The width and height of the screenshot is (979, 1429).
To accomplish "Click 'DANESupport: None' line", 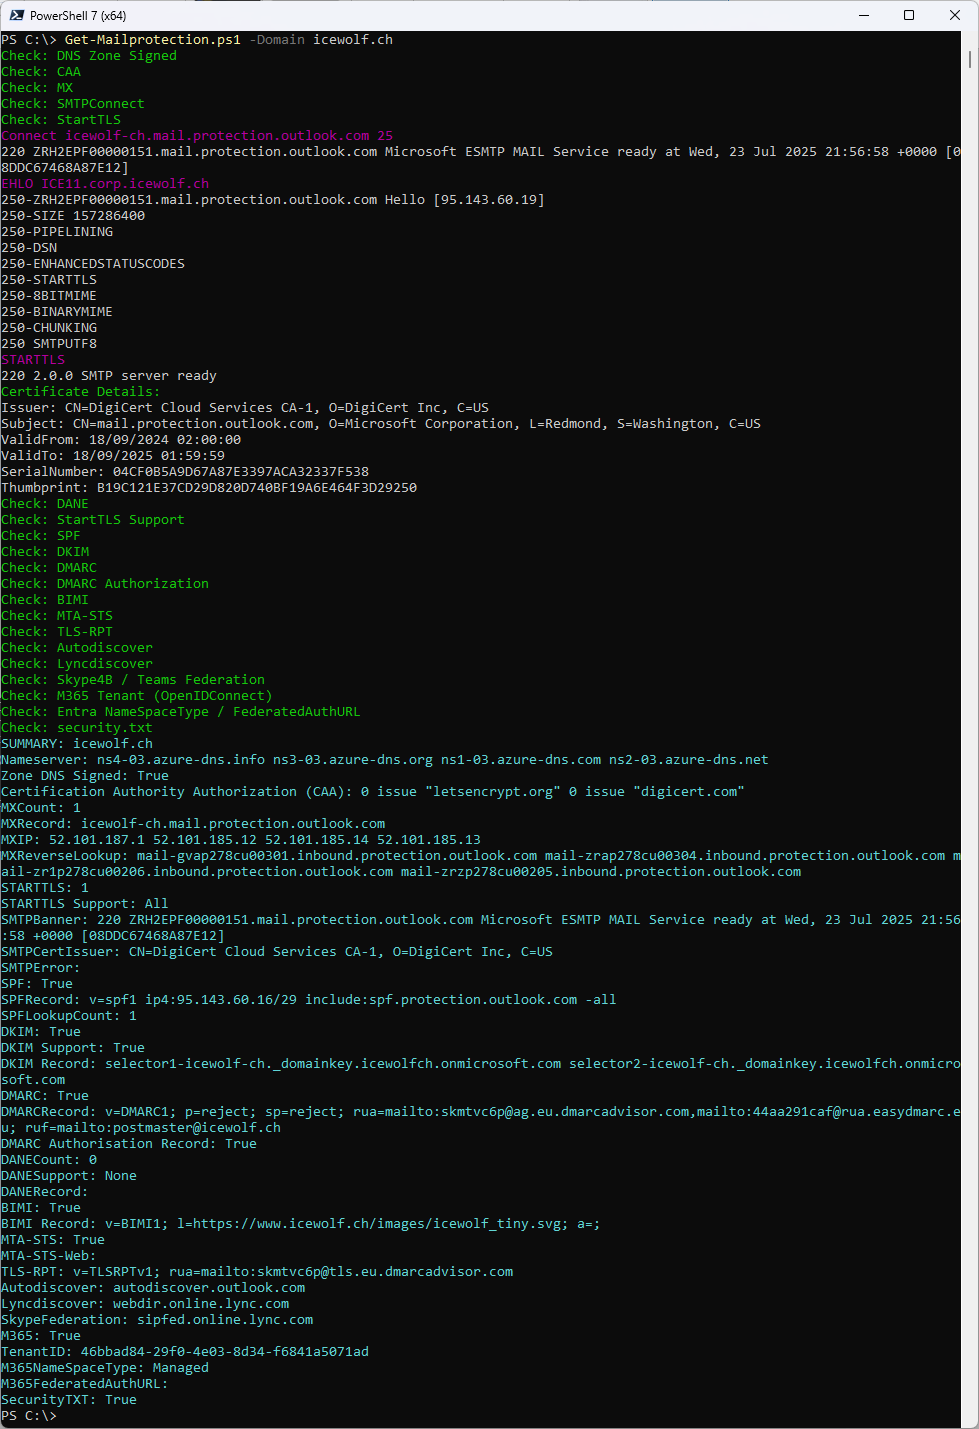I will click(x=69, y=1176).
